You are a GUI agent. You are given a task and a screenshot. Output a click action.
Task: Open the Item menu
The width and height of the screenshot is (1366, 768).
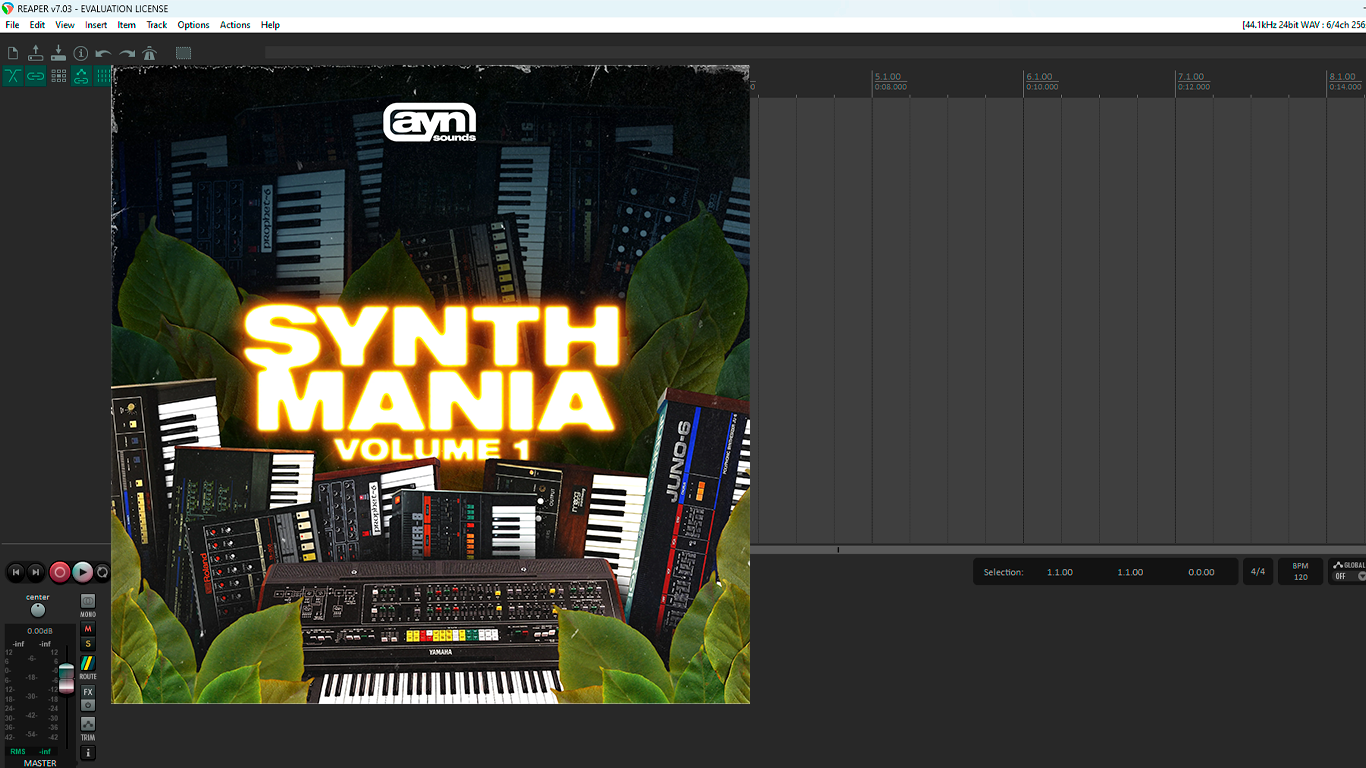pyautogui.click(x=127, y=25)
